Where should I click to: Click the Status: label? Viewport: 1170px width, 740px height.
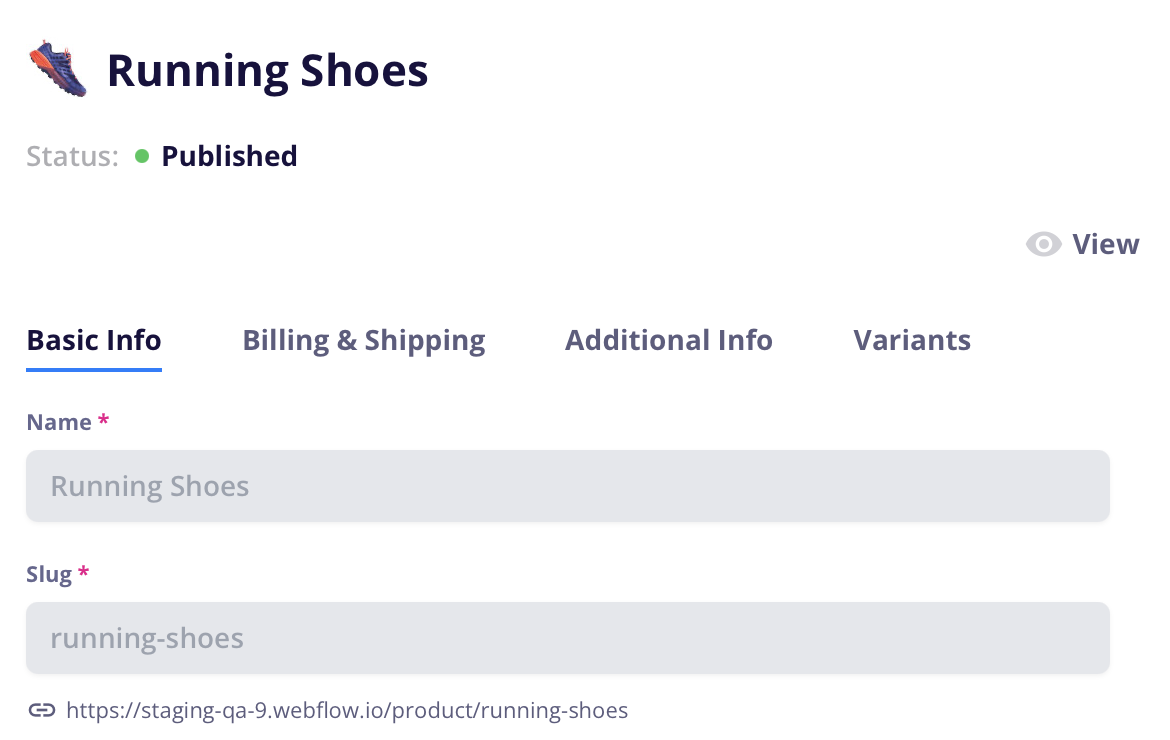pos(72,156)
